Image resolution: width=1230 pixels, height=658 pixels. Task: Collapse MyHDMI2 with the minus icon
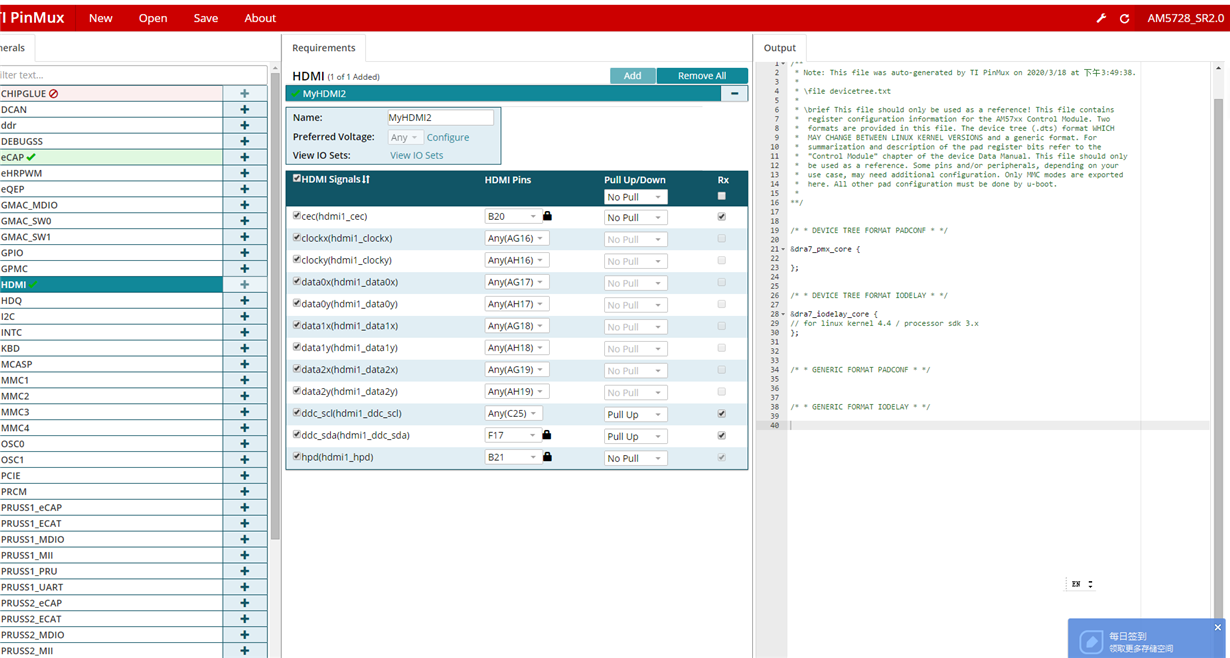[734, 93]
